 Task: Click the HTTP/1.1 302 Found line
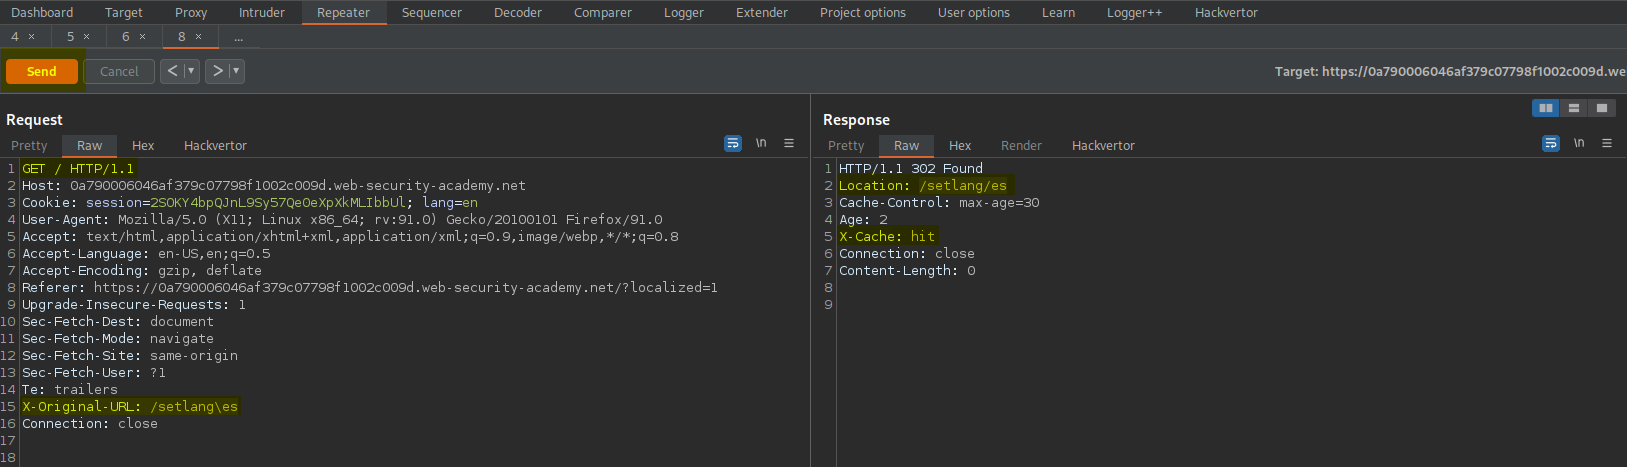911,168
